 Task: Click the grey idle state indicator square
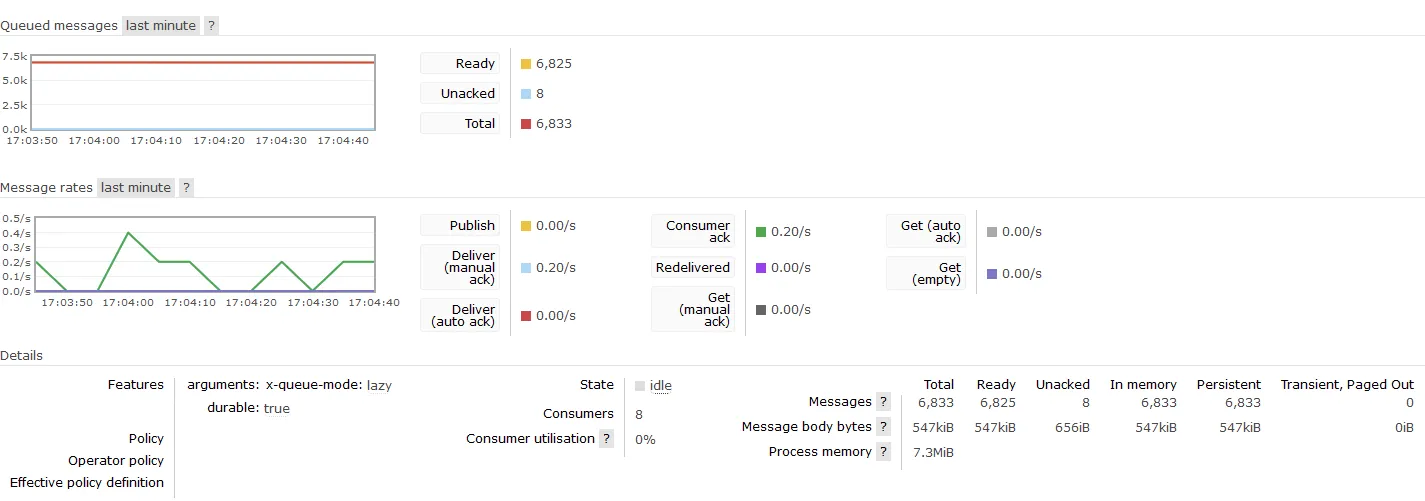(x=640, y=386)
